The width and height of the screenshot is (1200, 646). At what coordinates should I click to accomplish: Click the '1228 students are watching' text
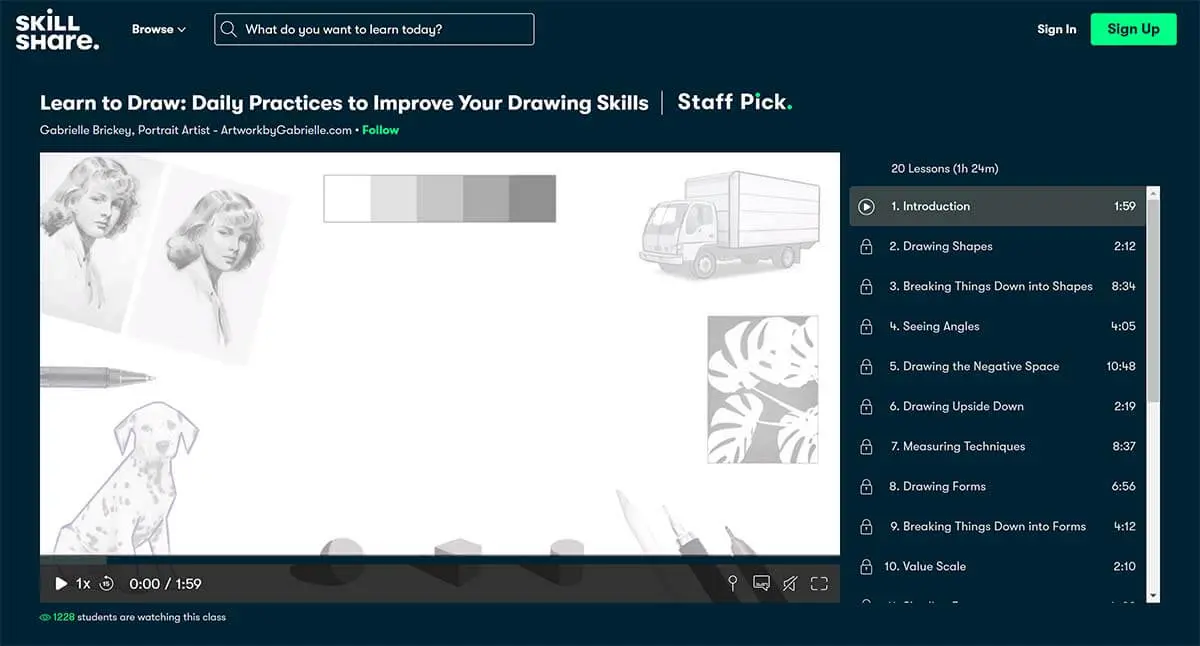tap(140, 617)
